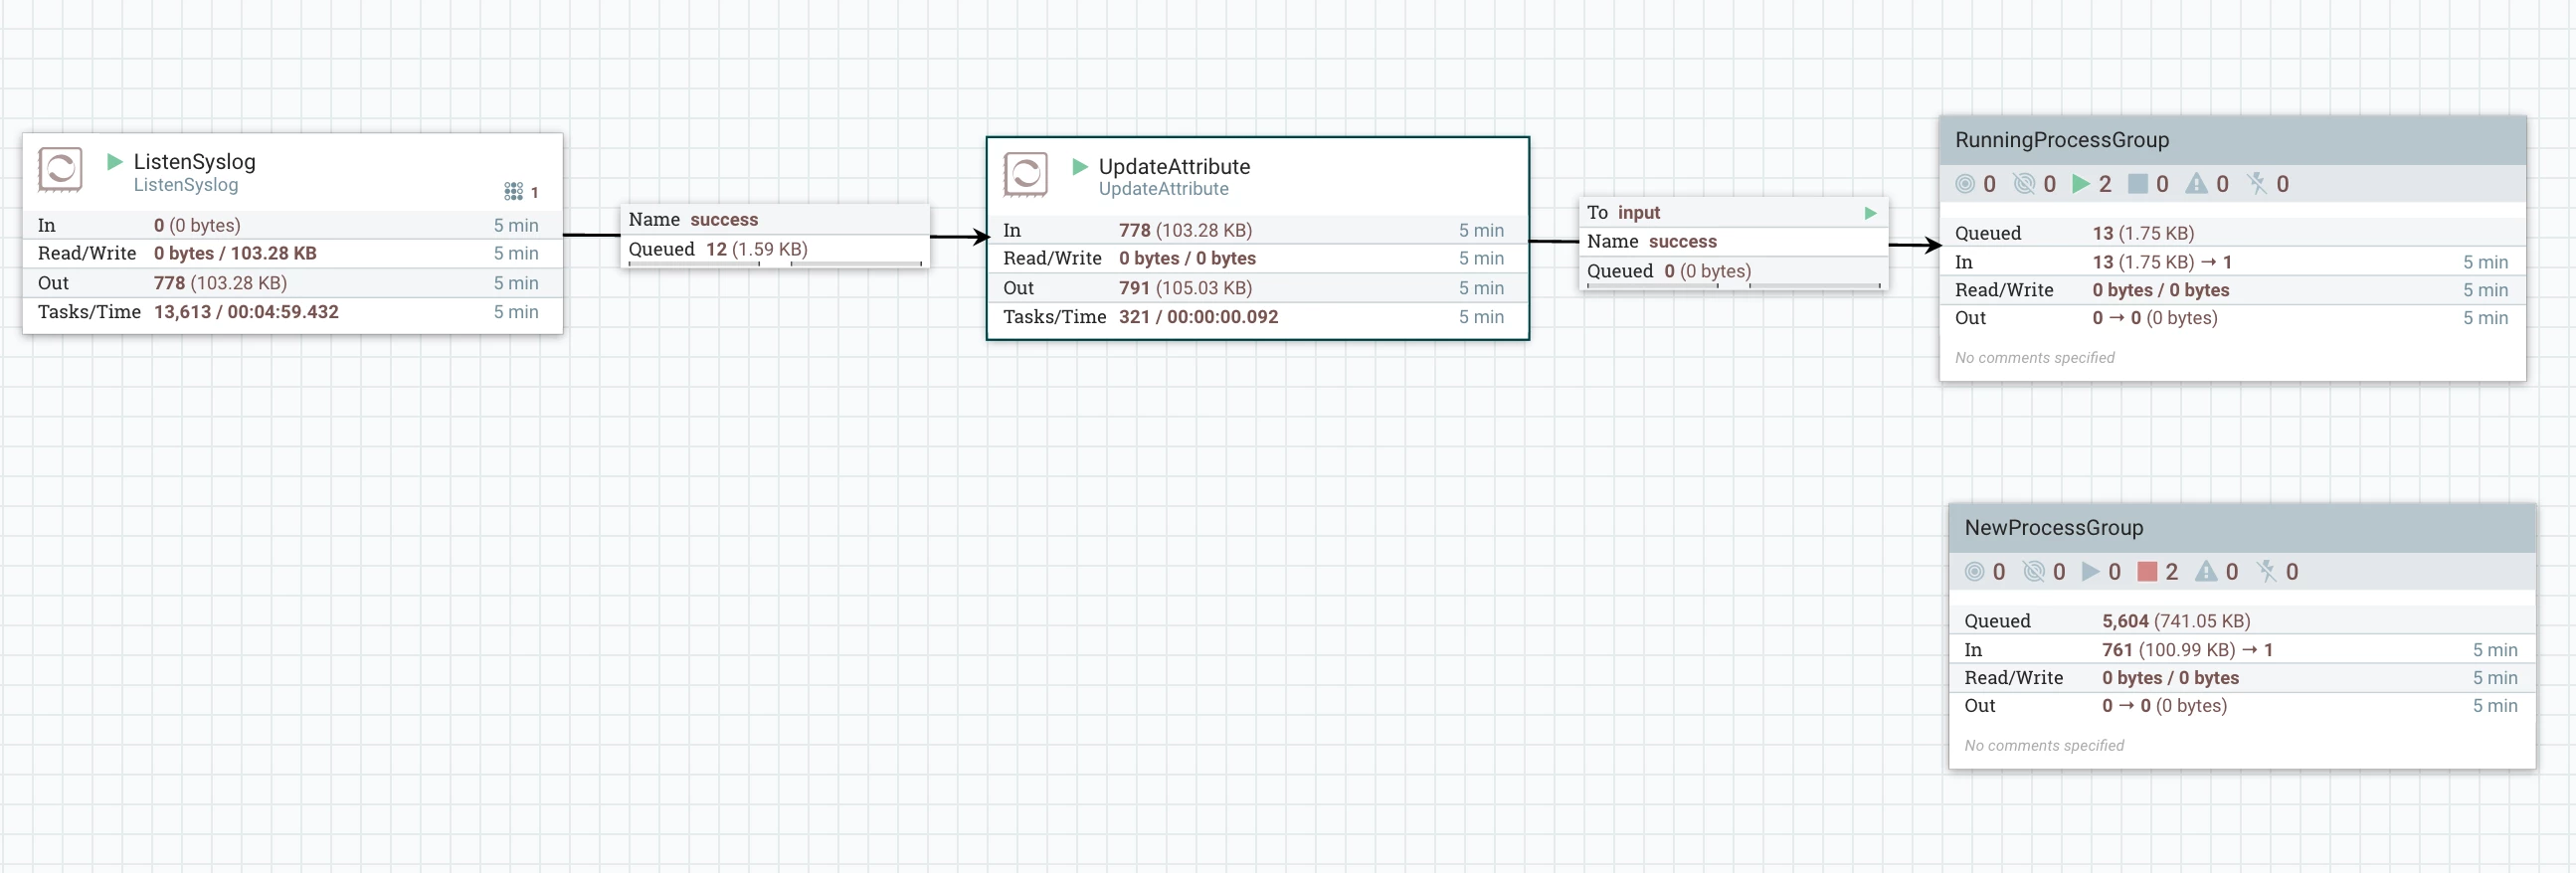Click NewProcessGroup stopped components red icon
This screenshot has height=873, width=2576.
click(x=2147, y=571)
